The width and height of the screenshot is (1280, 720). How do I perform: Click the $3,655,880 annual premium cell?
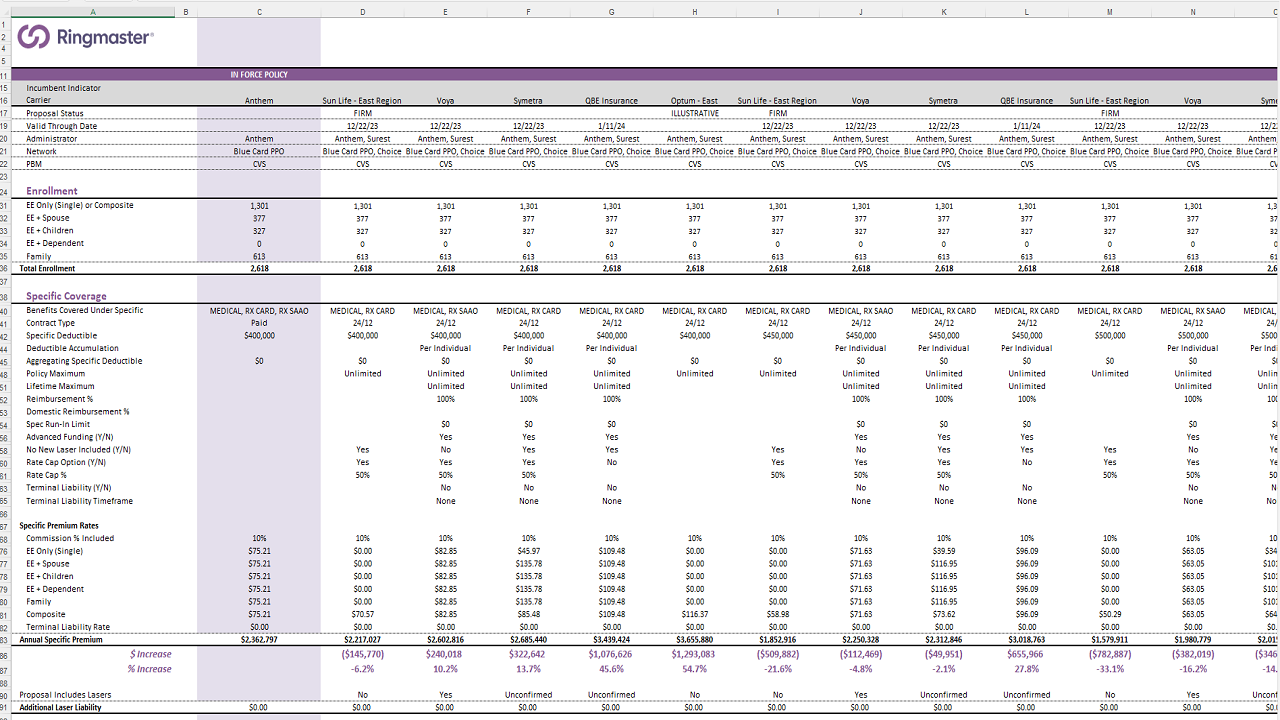(x=695, y=639)
